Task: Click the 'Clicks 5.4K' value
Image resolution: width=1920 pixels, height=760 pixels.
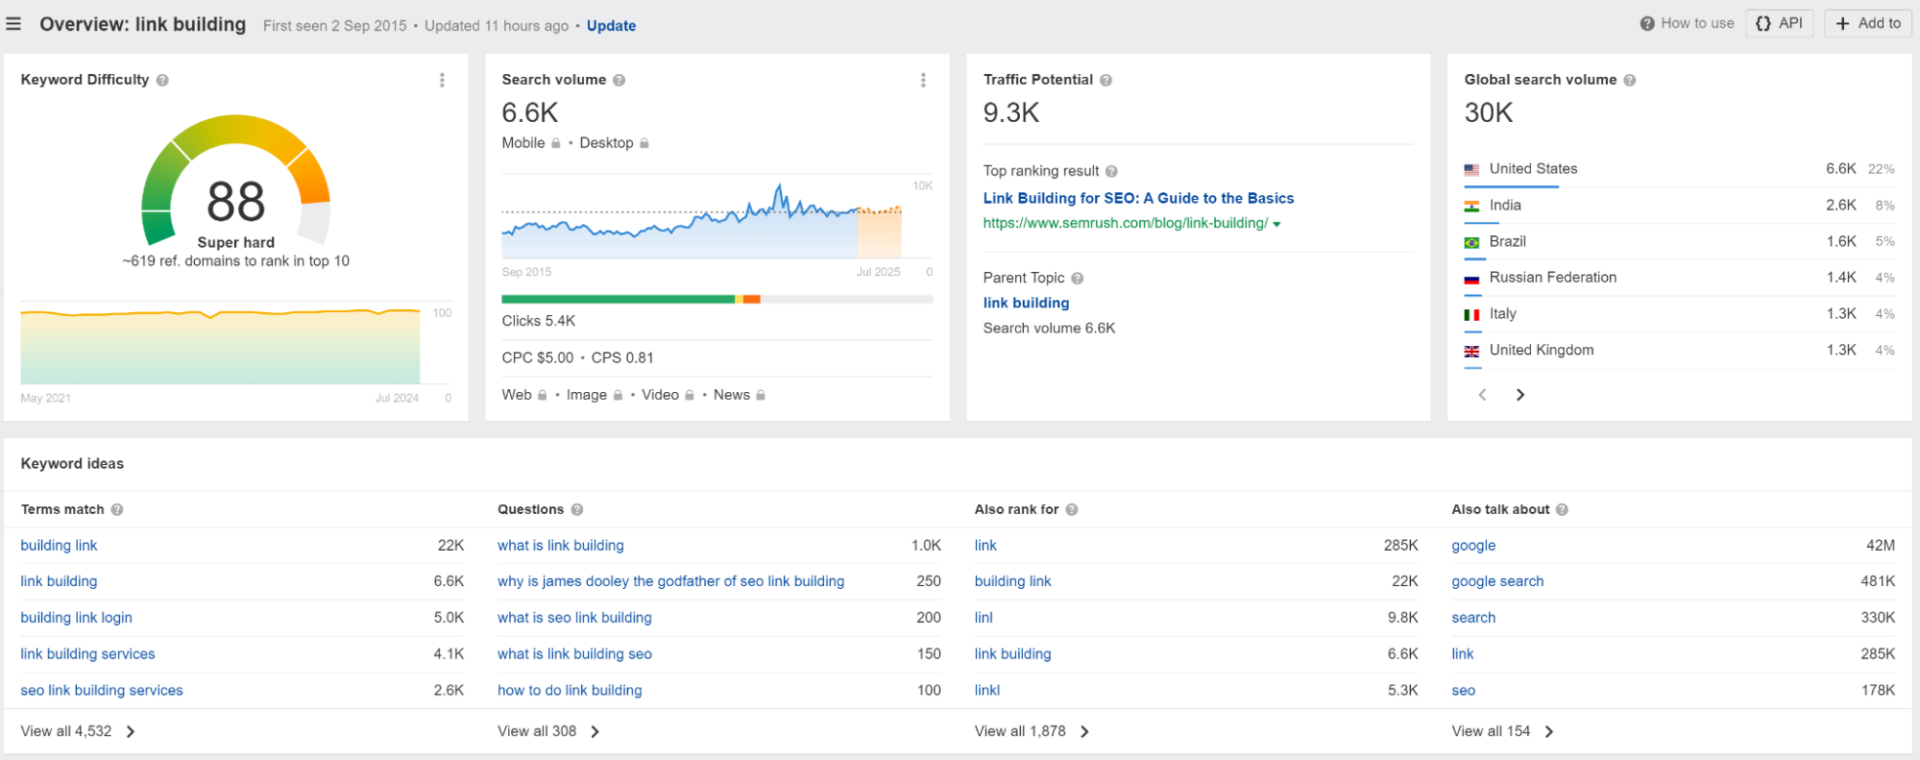Action: click(539, 321)
